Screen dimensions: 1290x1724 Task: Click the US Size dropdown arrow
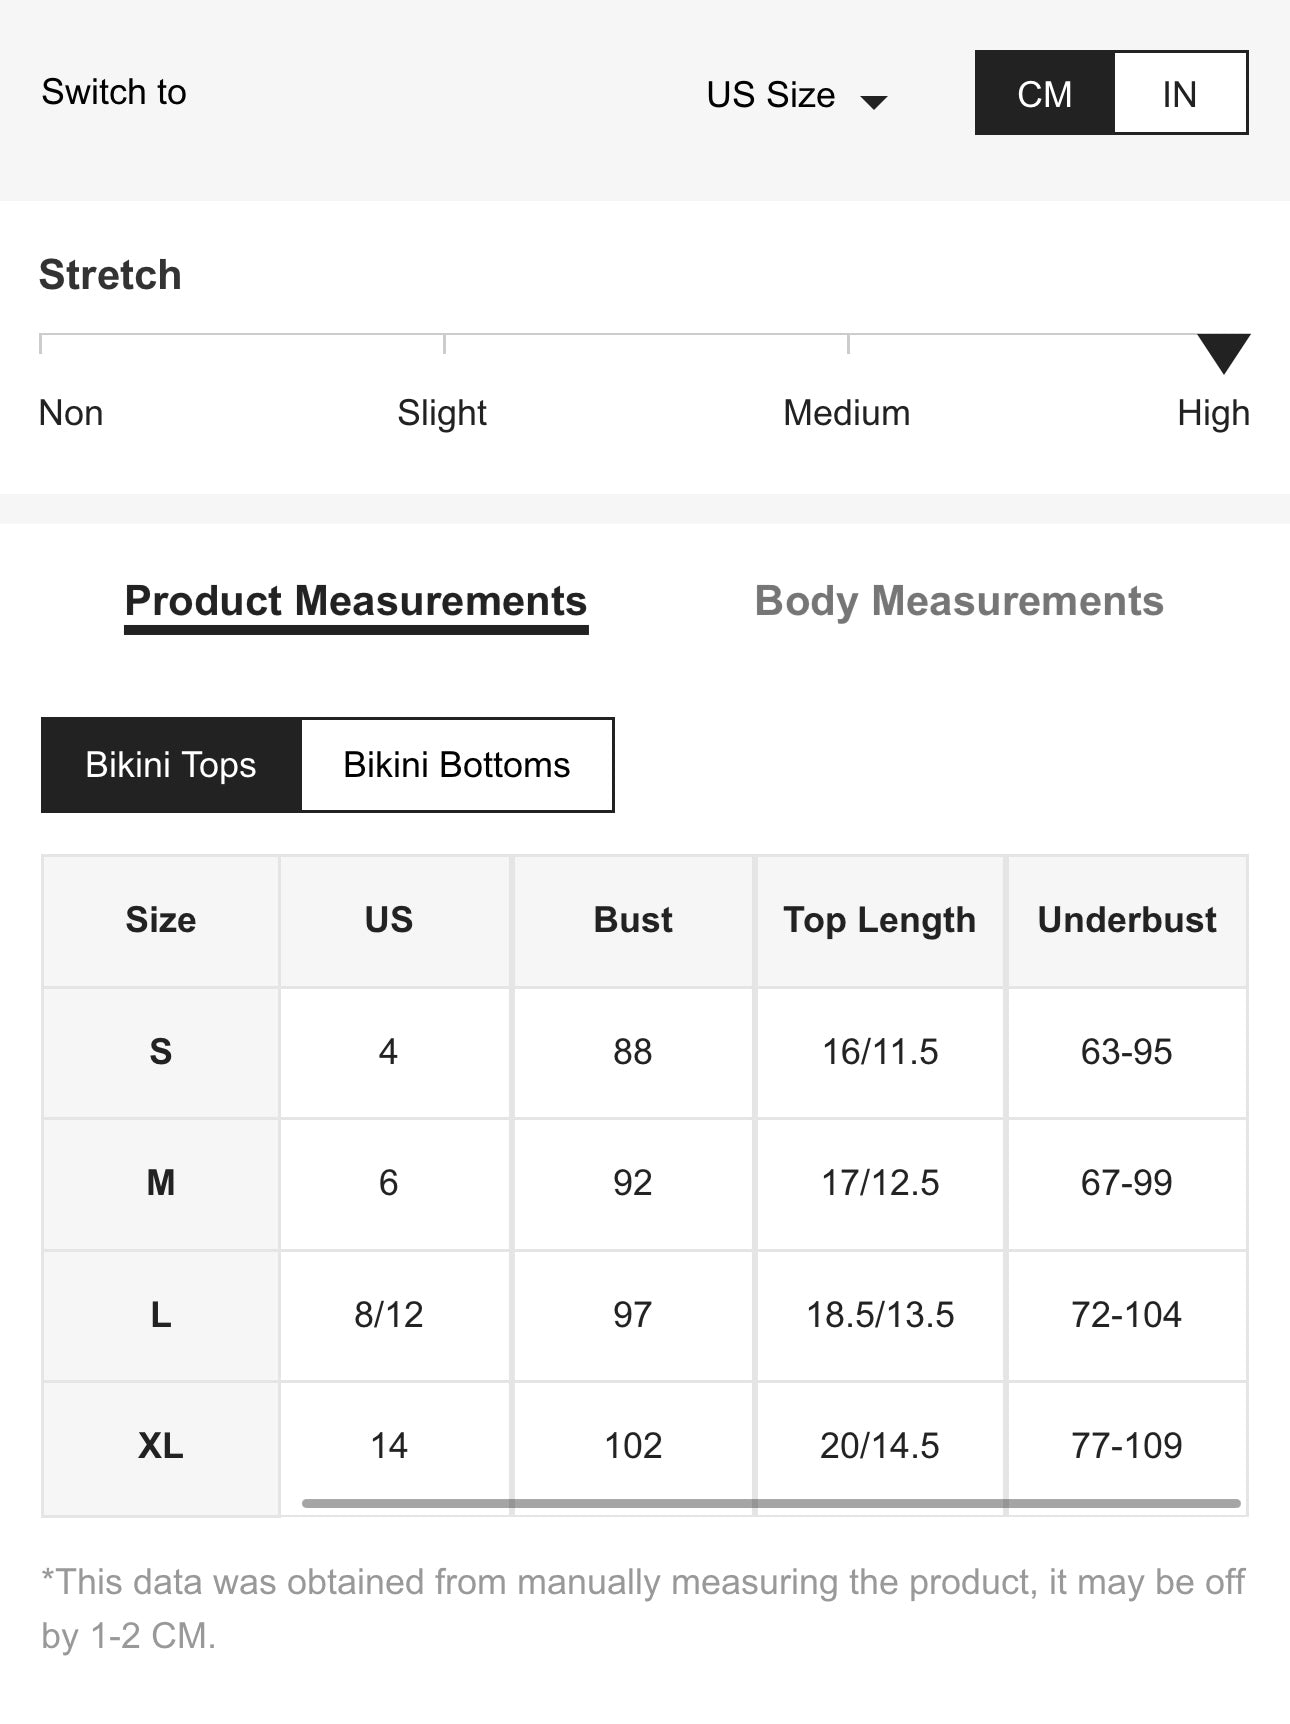pos(874,101)
